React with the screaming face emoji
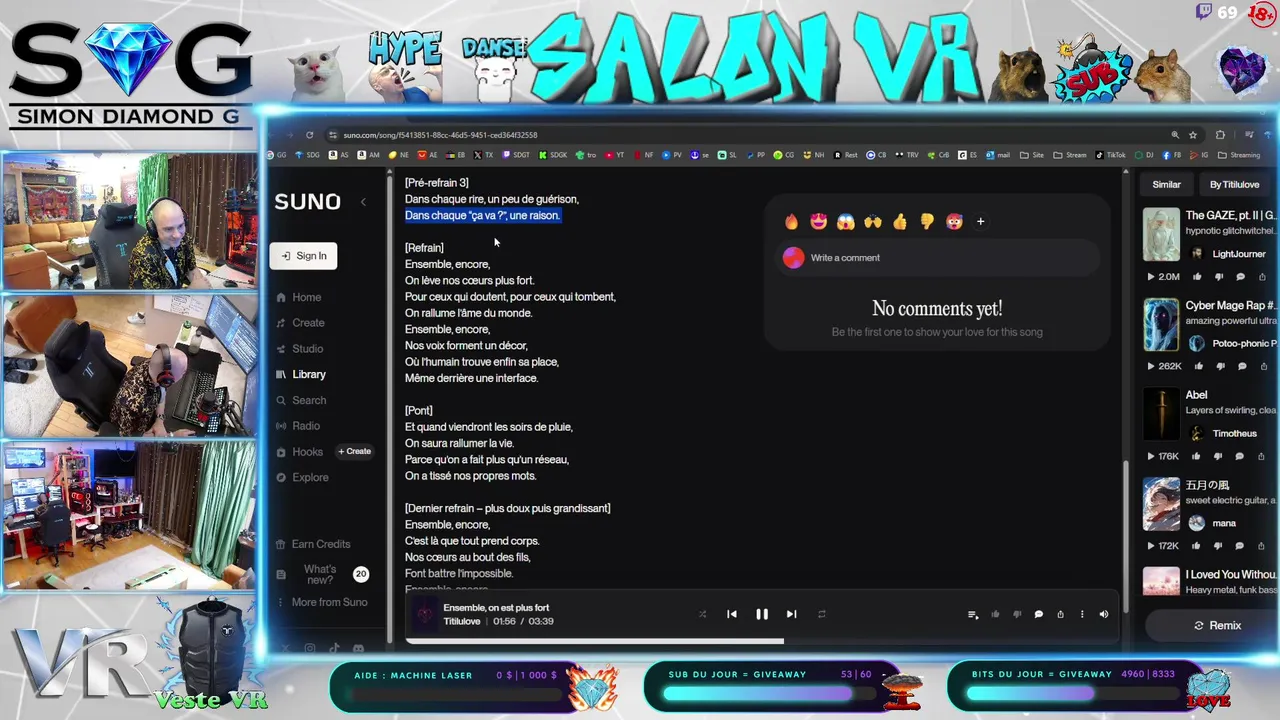The width and height of the screenshot is (1280, 720). click(846, 222)
